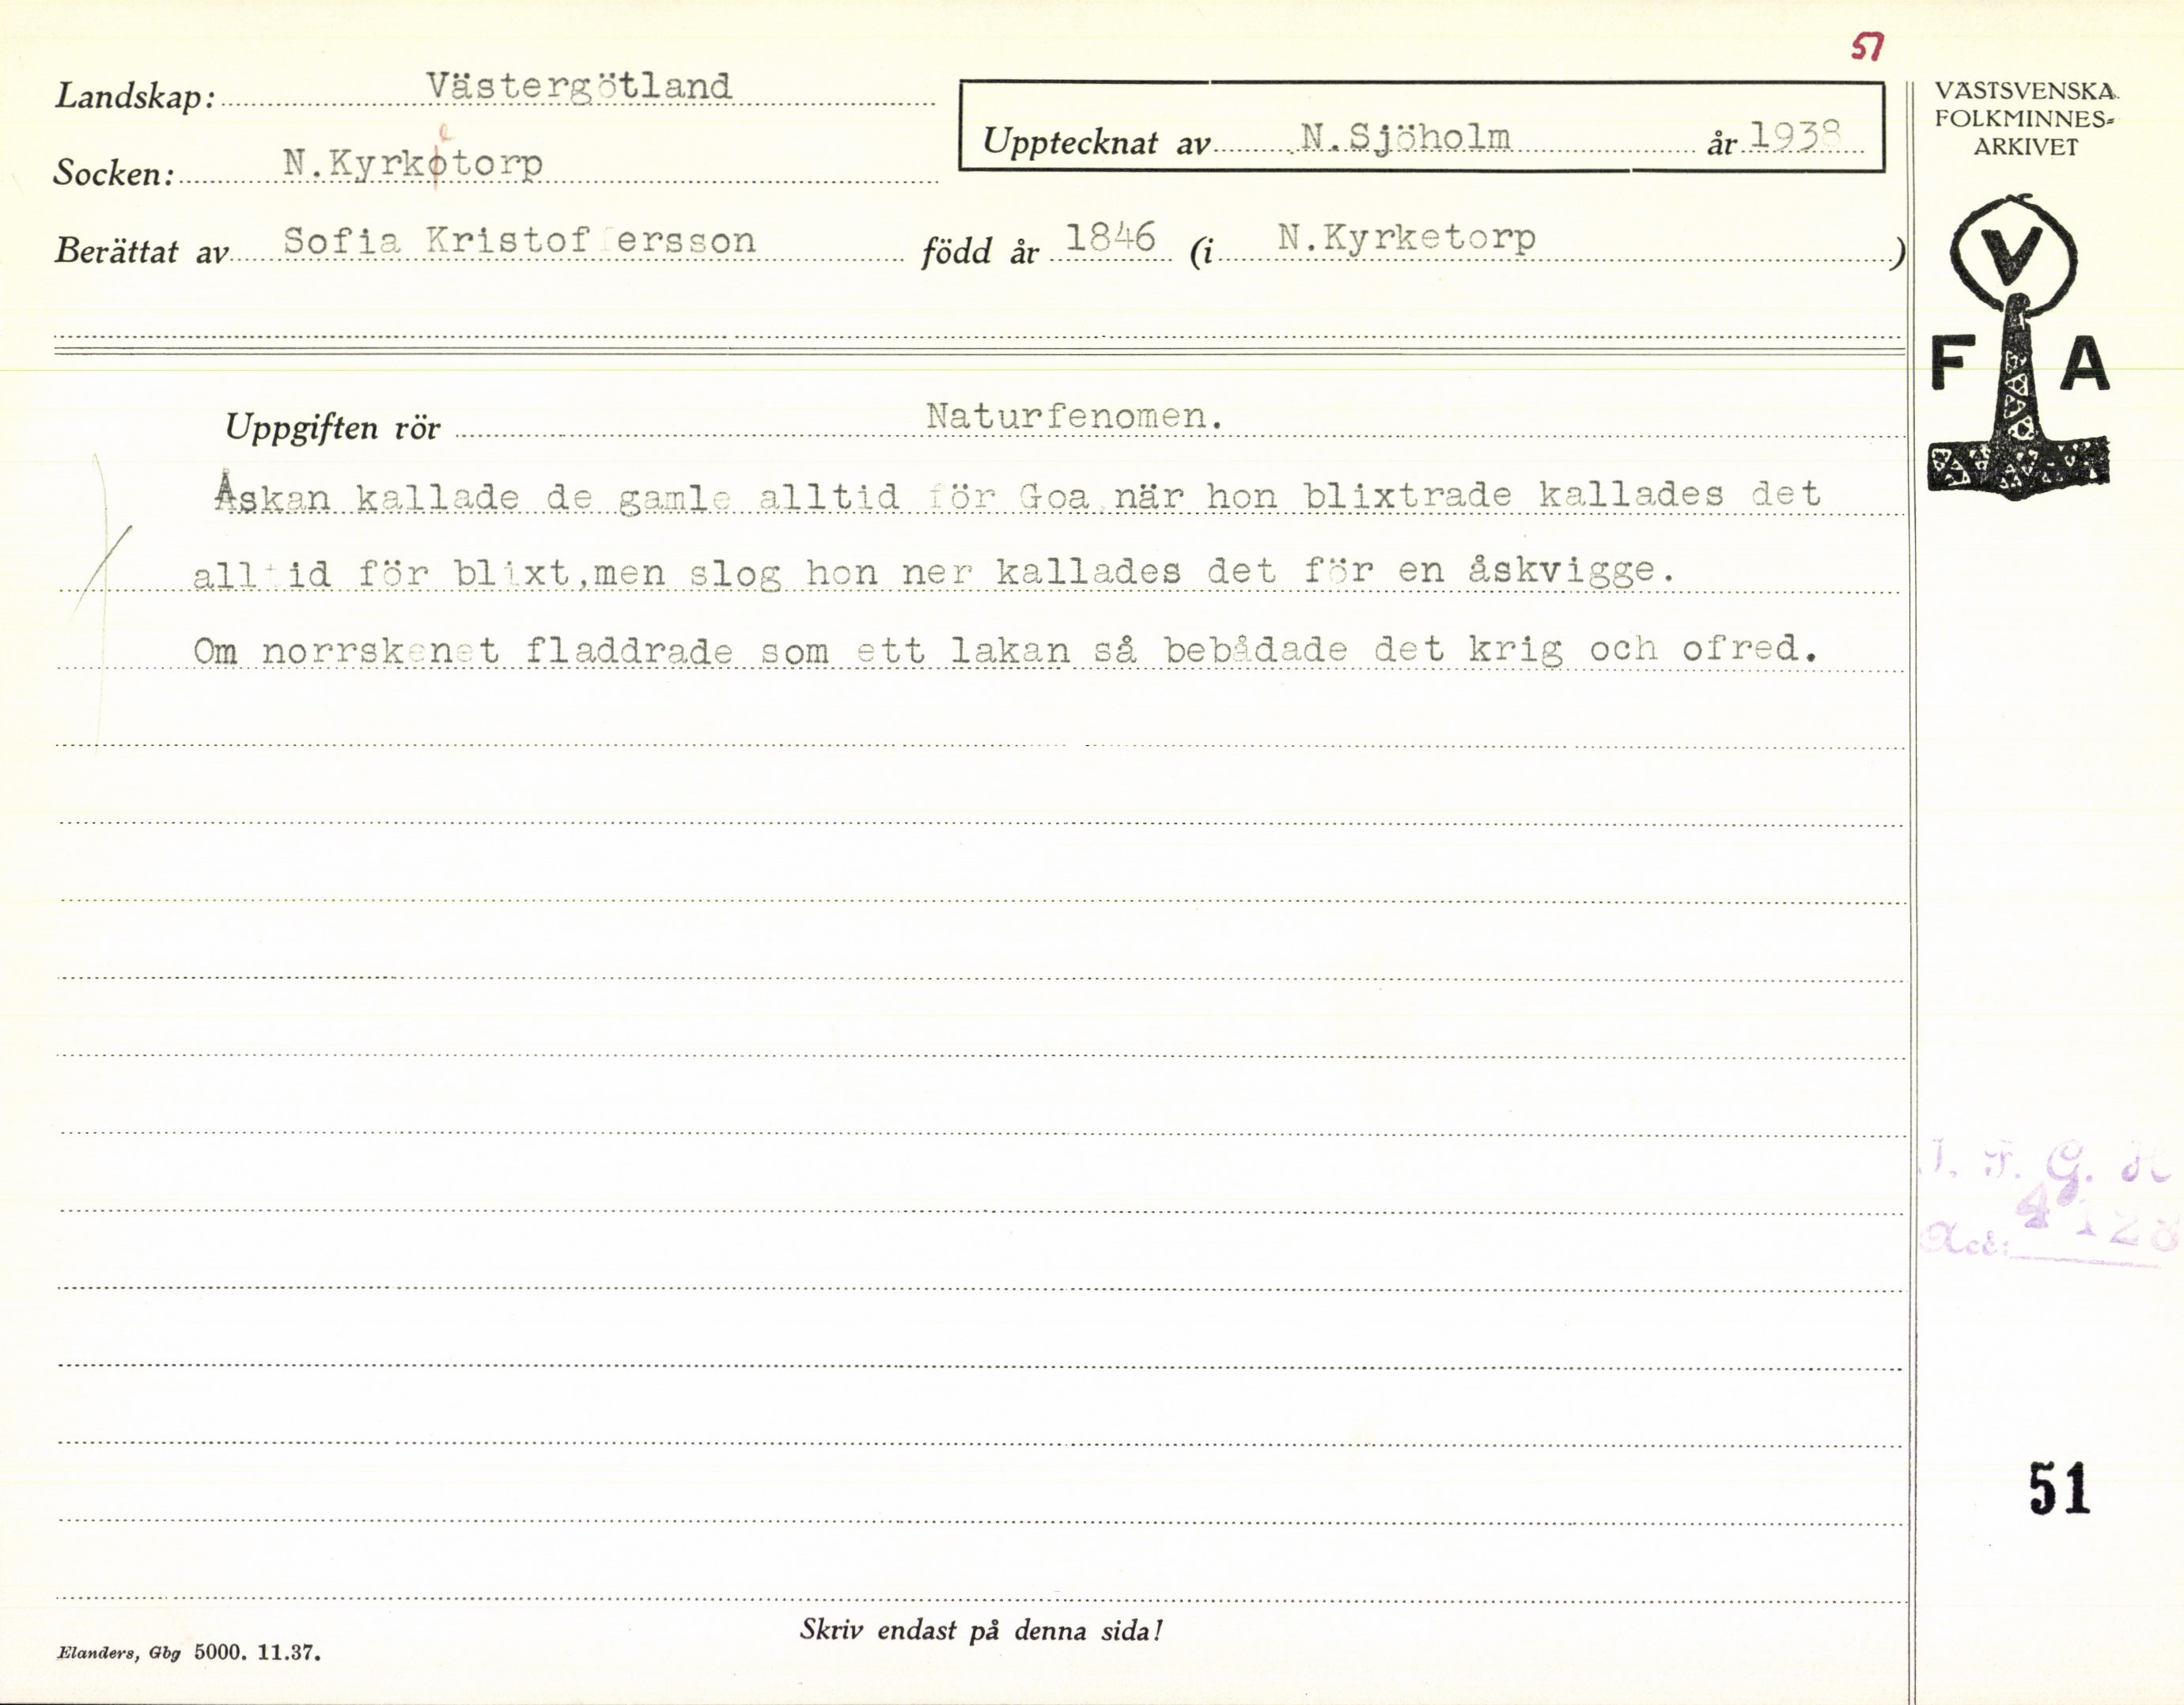Image resolution: width=2184 pixels, height=1705 pixels.
Task: Click the bold printed number 51
Action: point(2059,1488)
